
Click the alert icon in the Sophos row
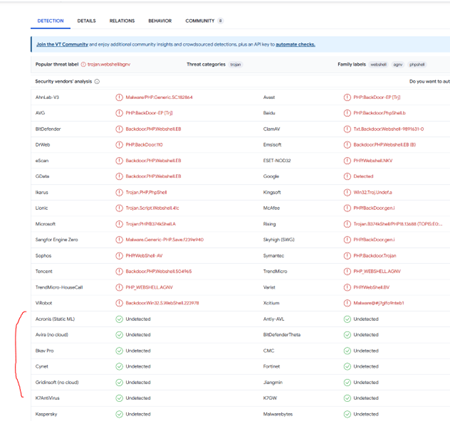[119, 256]
